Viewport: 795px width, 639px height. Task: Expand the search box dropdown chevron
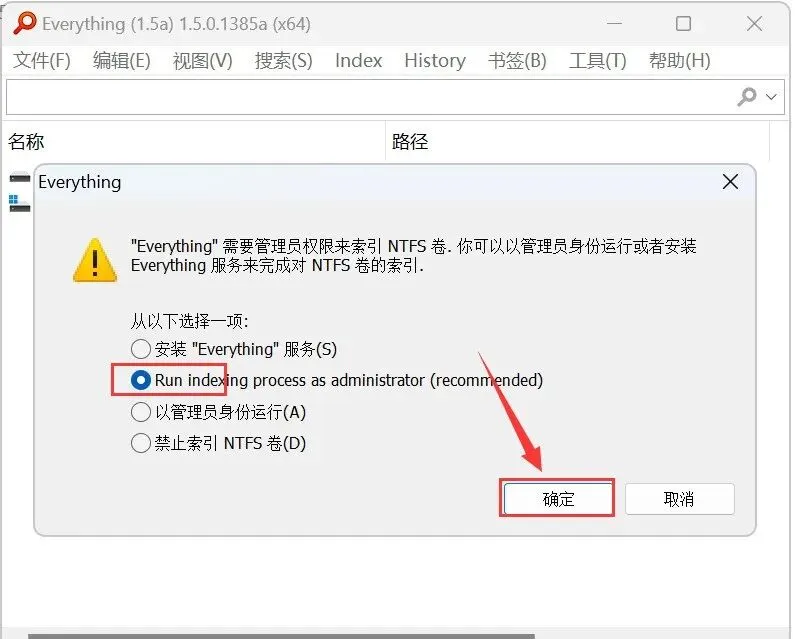(771, 96)
